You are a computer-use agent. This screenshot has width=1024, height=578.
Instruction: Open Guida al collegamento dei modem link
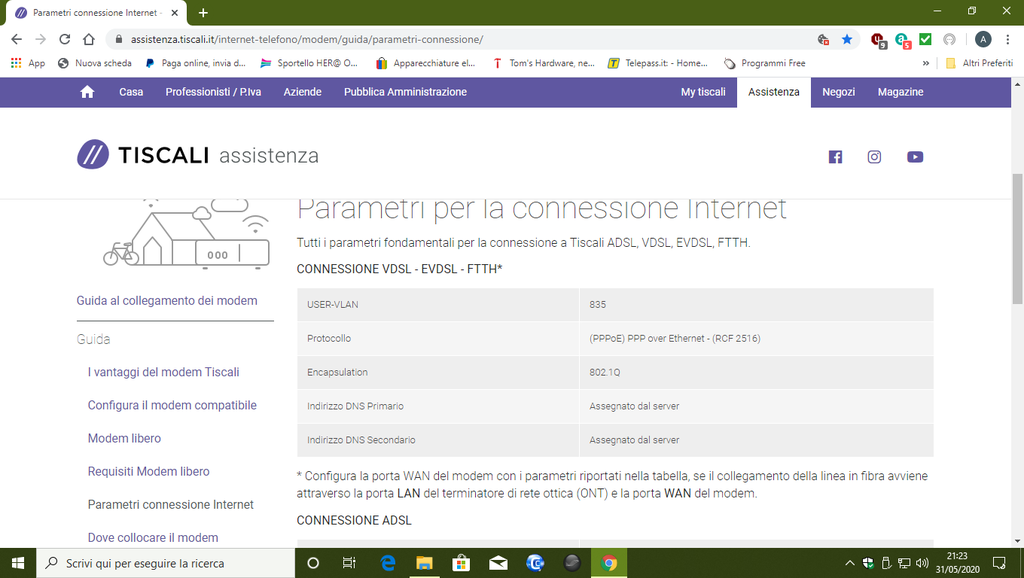(167, 300)
